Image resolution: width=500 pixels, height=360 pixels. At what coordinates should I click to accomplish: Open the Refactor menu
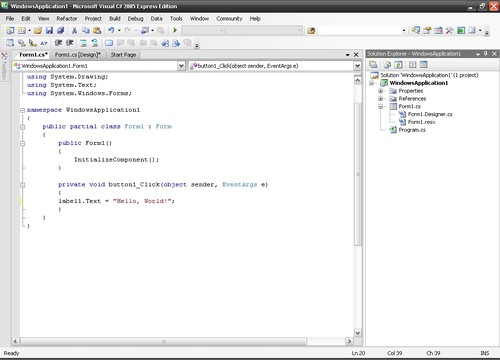(67, 19)
